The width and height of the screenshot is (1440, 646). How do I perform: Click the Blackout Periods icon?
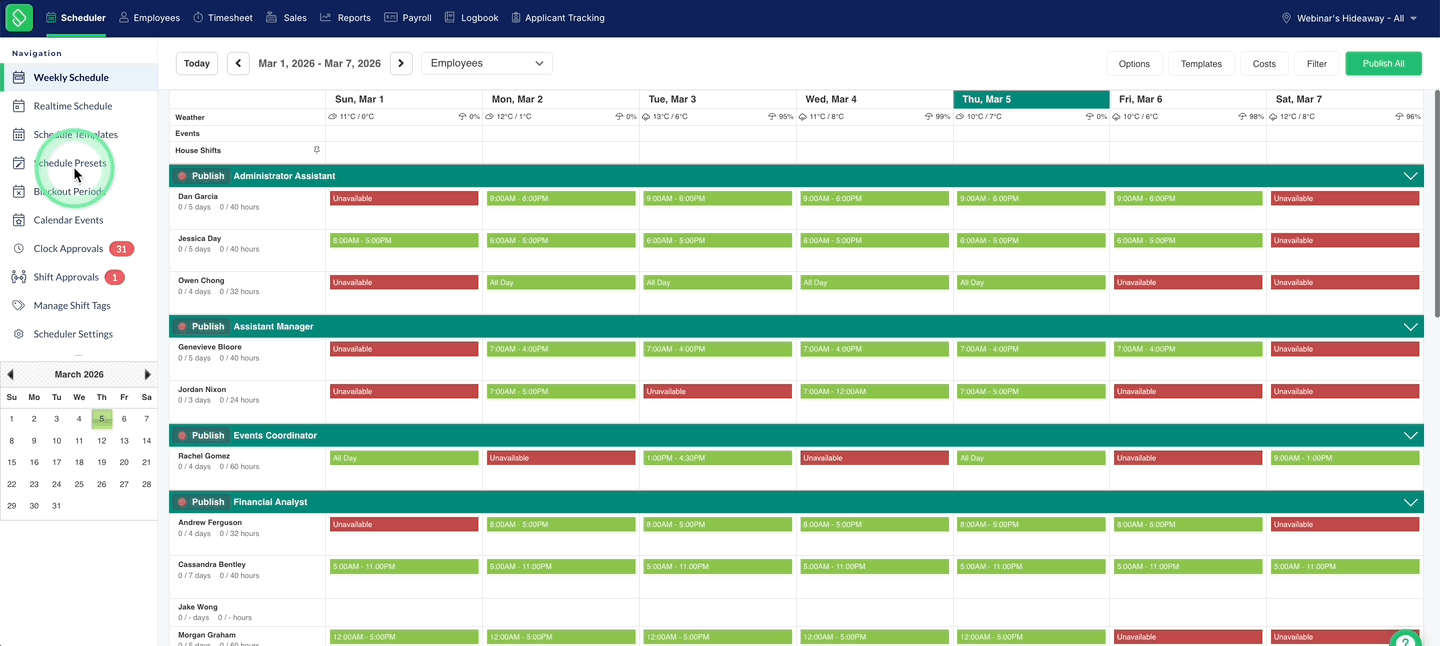click(x=19, y=191)
